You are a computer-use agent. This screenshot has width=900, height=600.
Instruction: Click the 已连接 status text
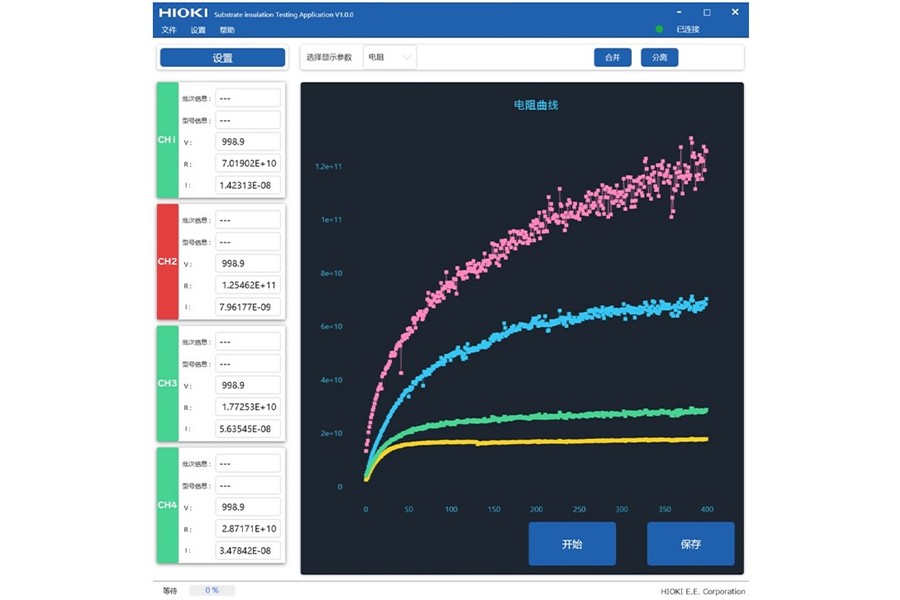click(x=688, y=29)
